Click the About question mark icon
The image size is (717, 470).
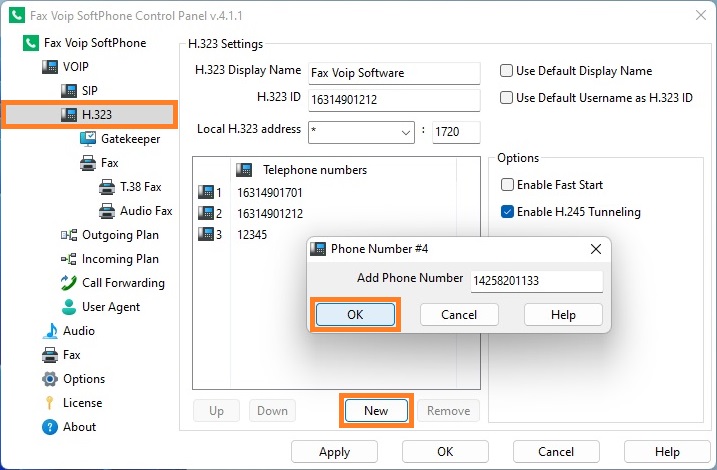coord(50,427)
